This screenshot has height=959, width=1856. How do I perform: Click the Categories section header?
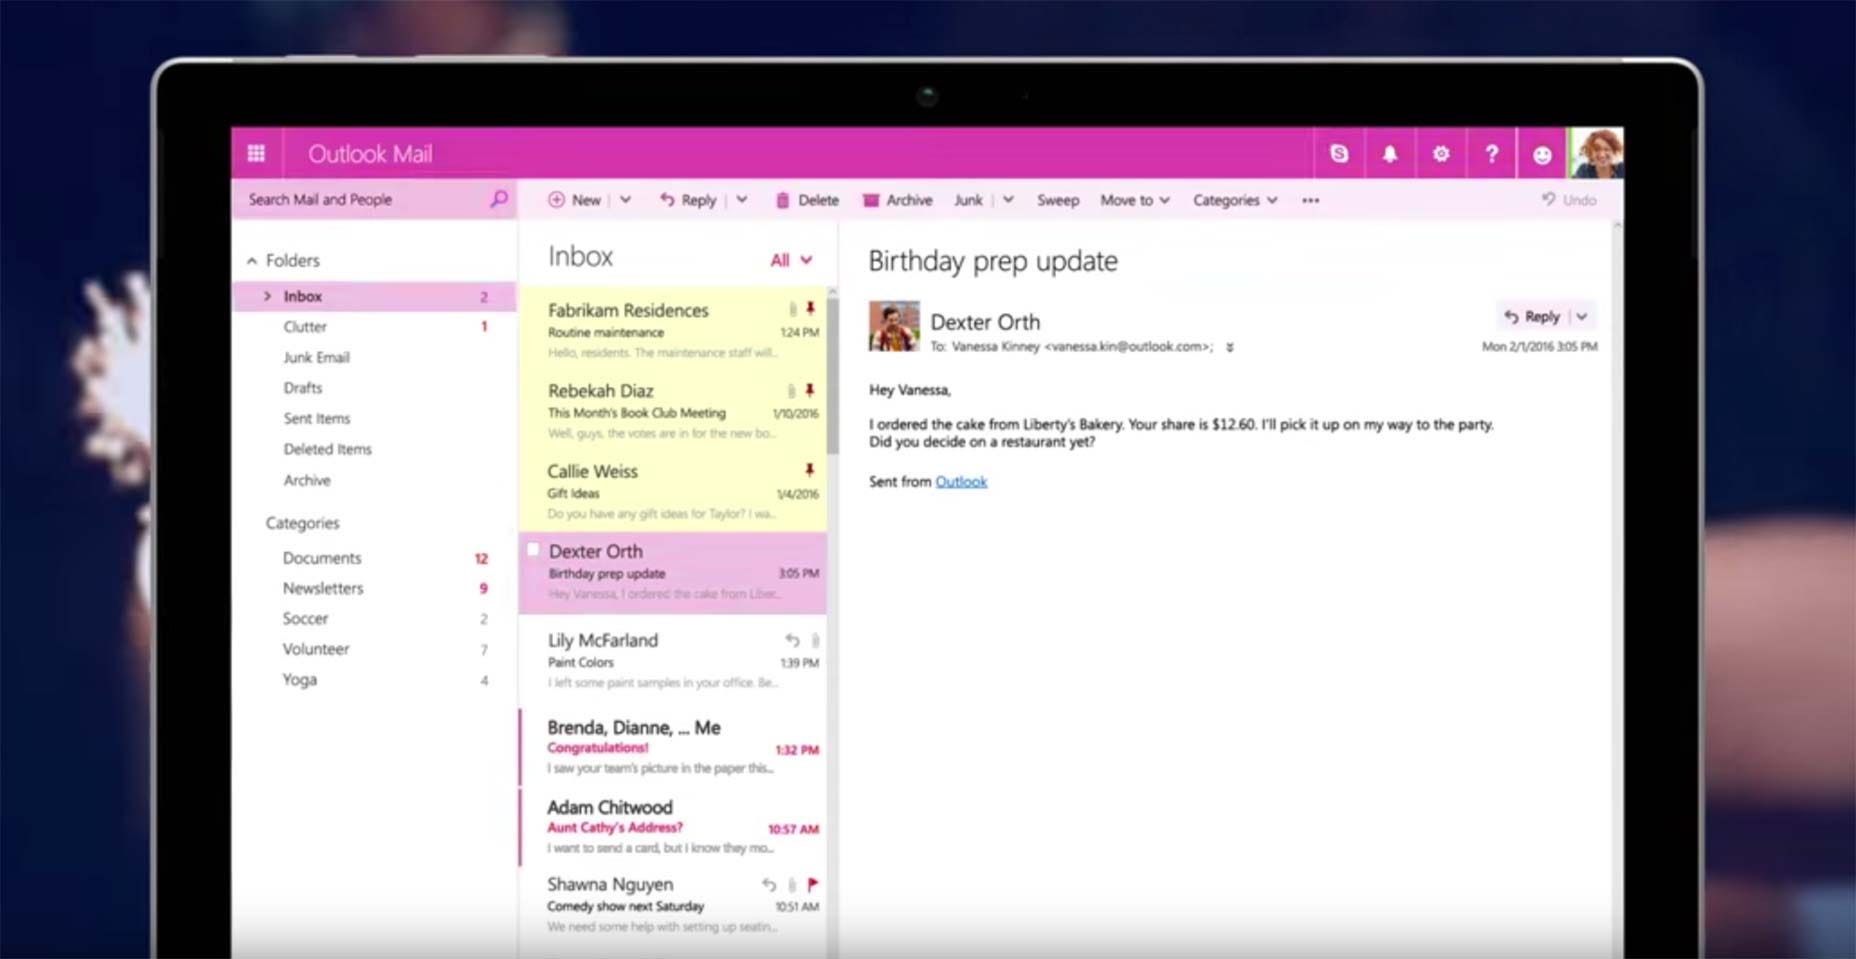(x=303, y=523)
